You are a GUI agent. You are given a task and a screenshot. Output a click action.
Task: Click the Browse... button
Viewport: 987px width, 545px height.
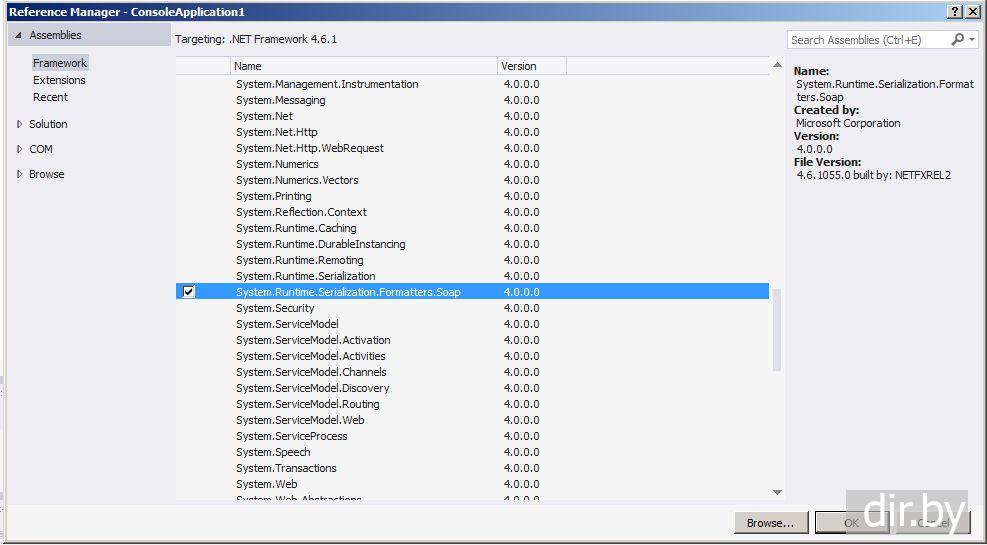pyautogui.click(x=769, y=523)
